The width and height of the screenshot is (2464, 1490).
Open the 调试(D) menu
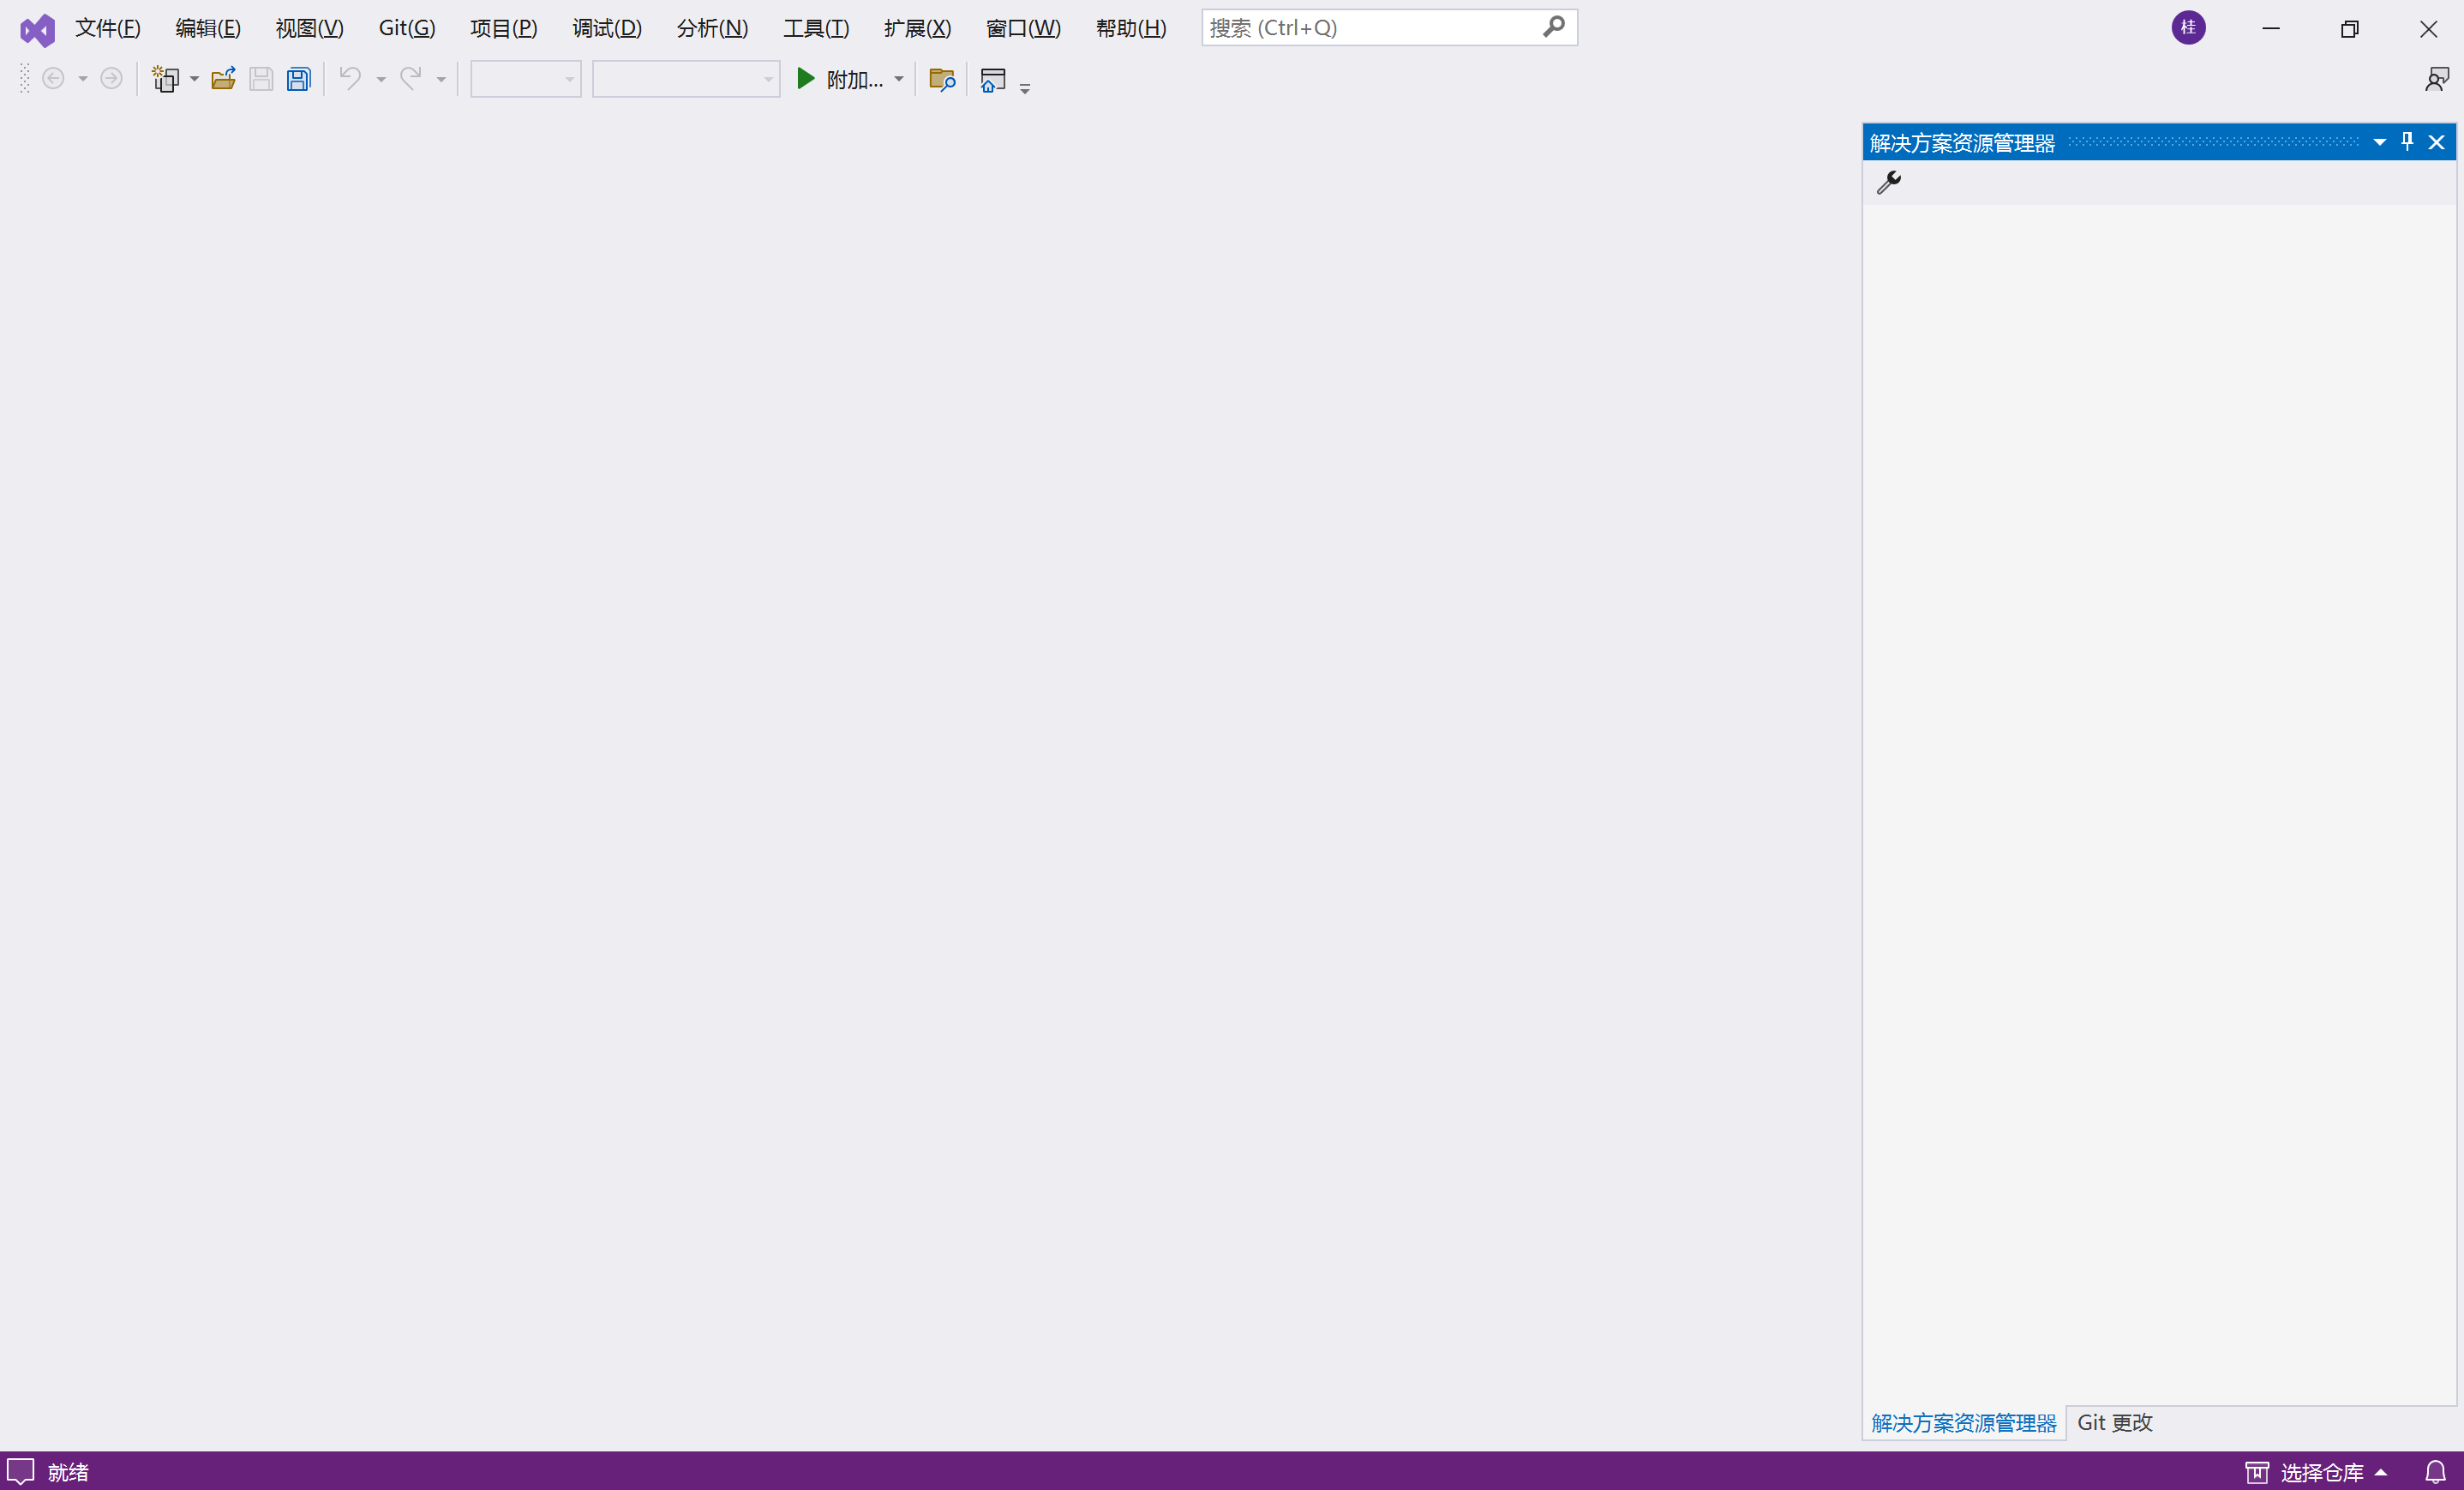[607, 28]
